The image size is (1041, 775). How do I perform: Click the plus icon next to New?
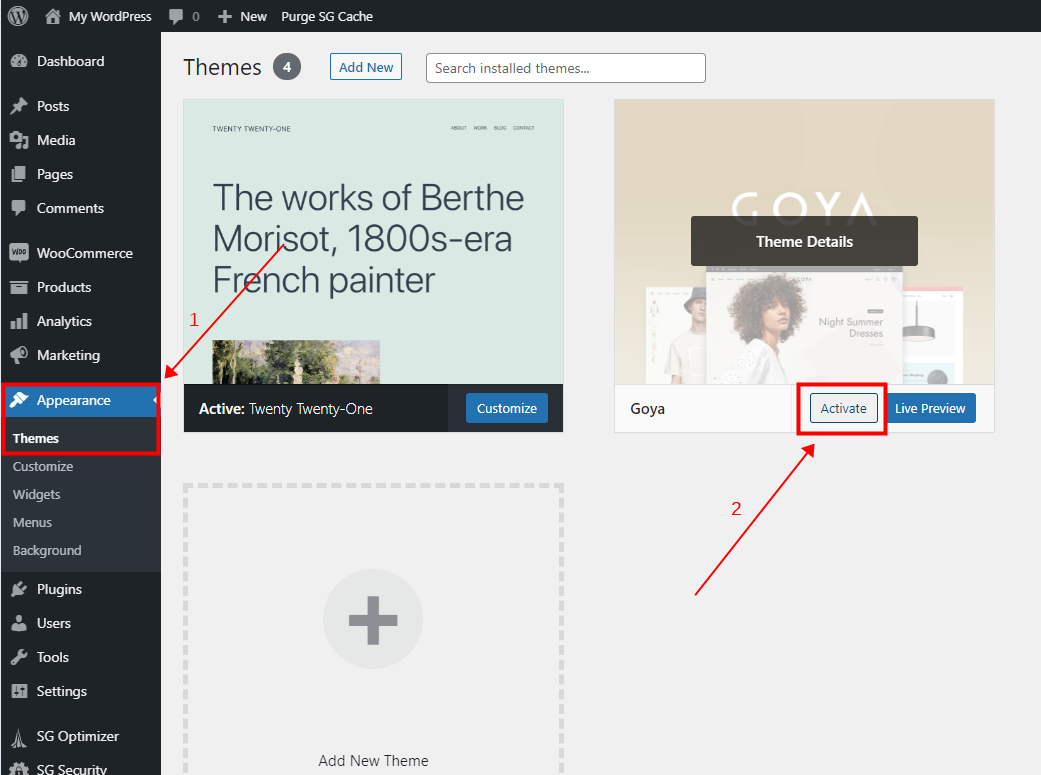[x=225, y=17]
